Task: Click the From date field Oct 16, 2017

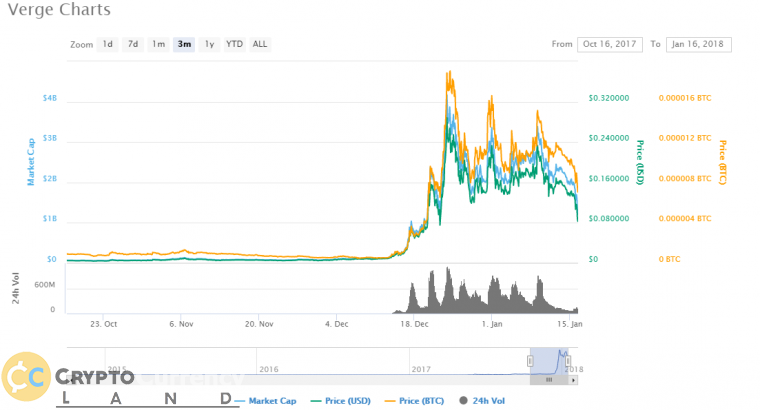Action: pyautogui.click(x=610, y=44)
